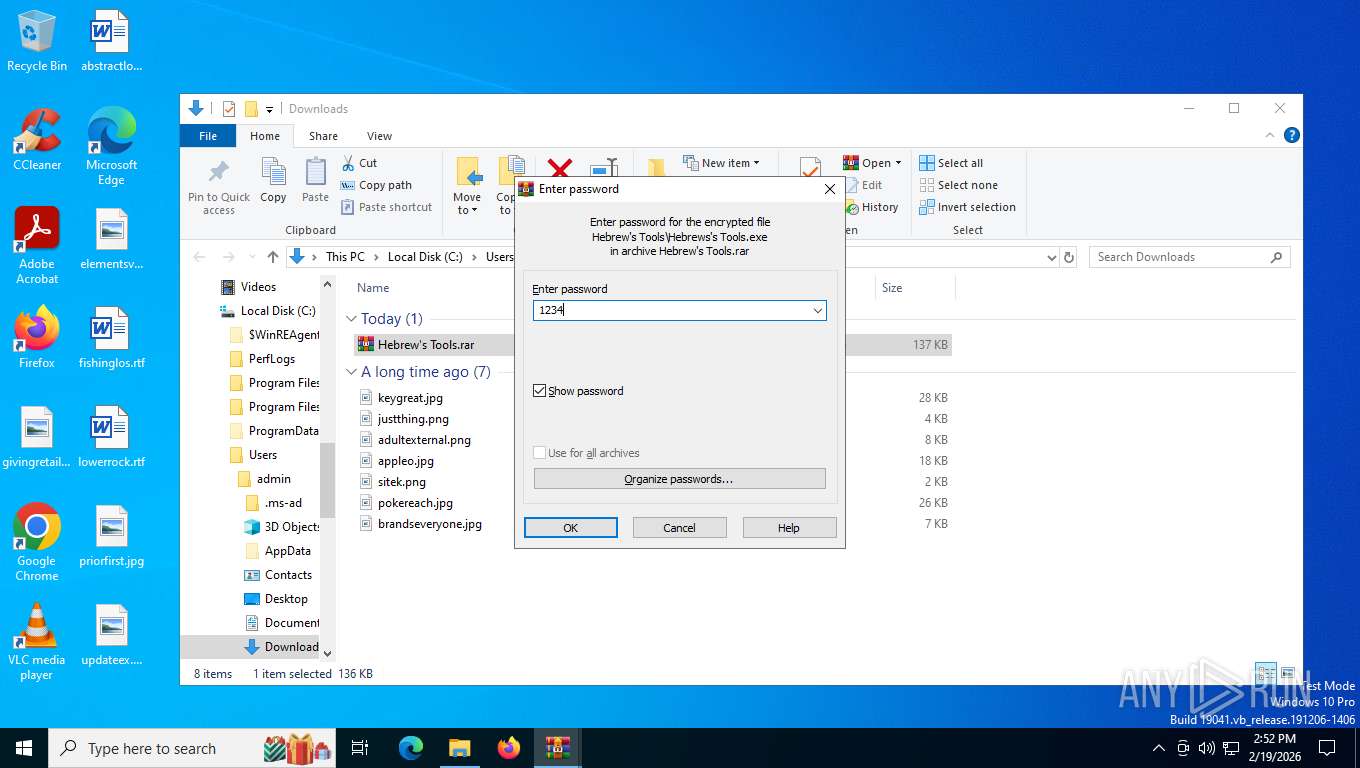Click Invert selection in the ribbon
The height and width of the screenshot is (768, 1360).
coord(967,207)
